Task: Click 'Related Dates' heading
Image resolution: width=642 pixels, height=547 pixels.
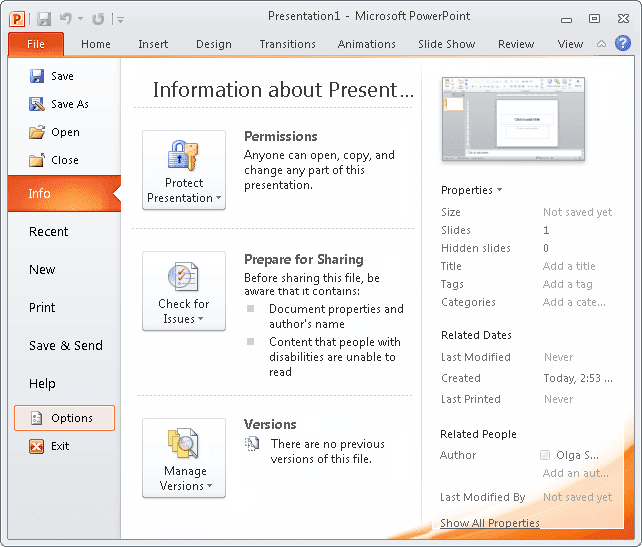Action: (476, 335)
